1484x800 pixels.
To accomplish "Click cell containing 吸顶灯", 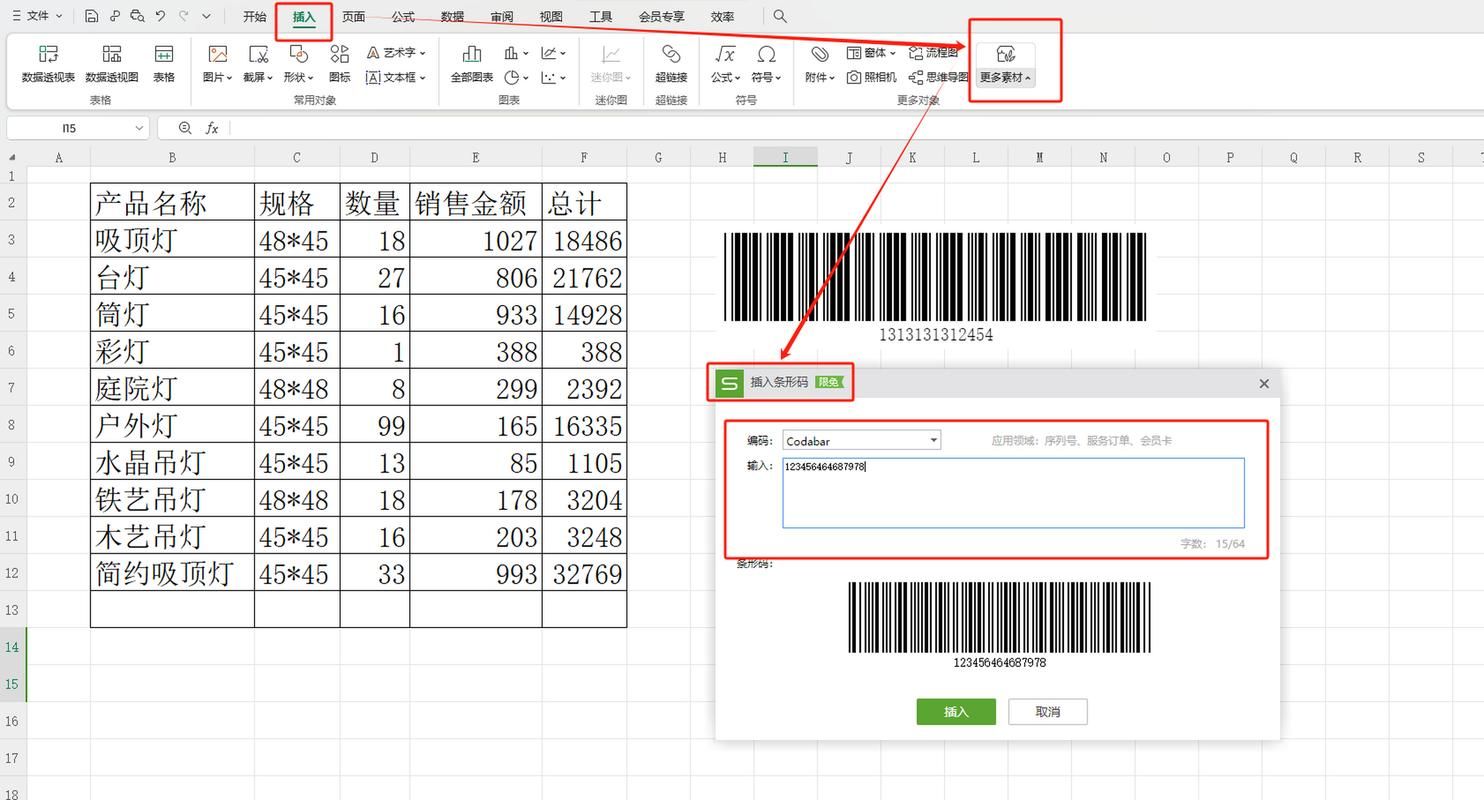I will coord(172,240).
